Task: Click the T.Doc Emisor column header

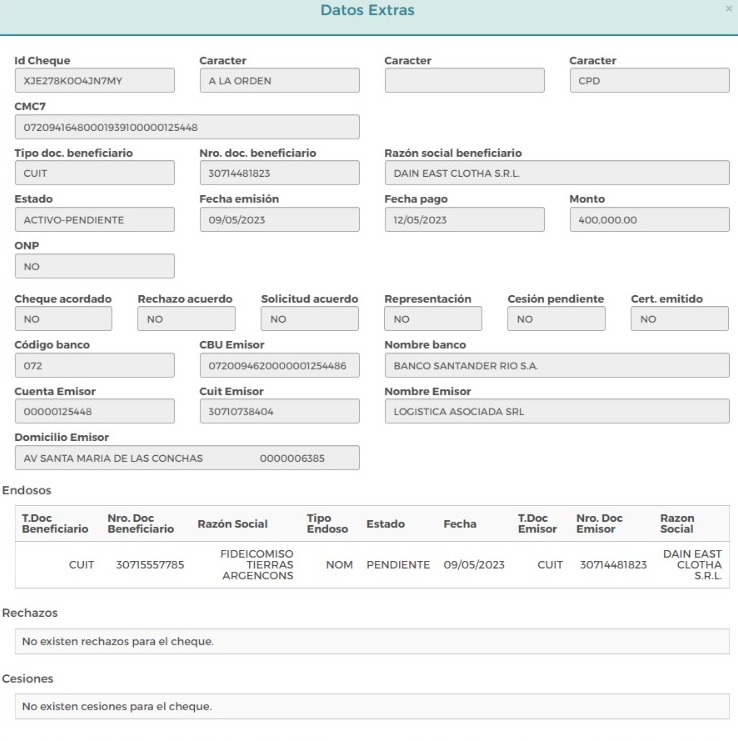Action: (537, 523)
